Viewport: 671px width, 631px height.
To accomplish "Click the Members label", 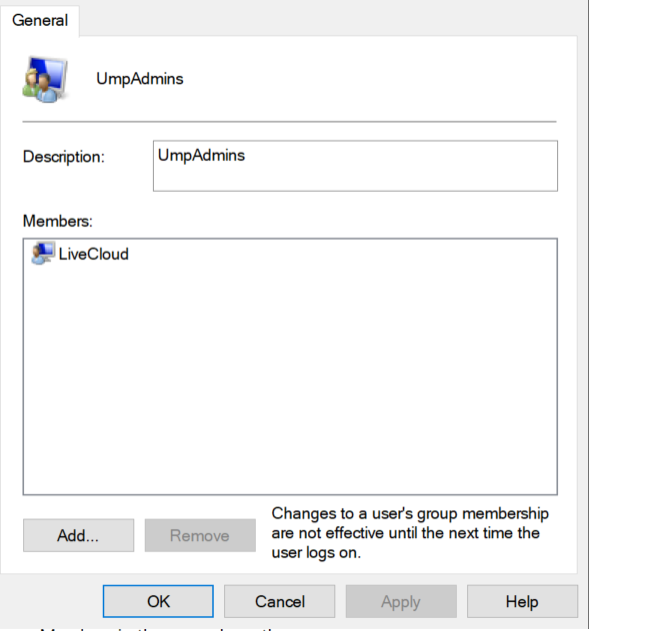I will [x=56, y=219].
